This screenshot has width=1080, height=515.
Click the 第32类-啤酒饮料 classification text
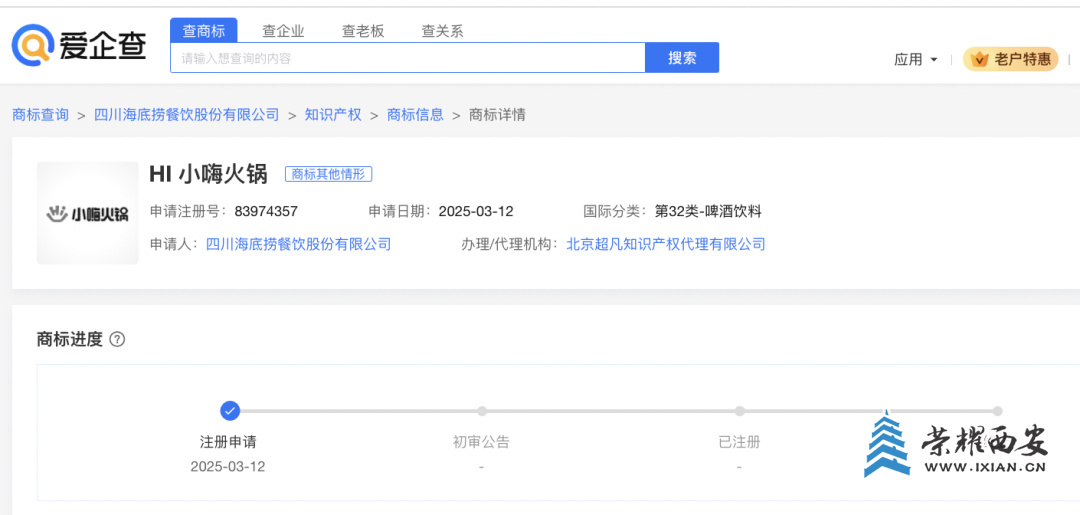coord(708,211)
